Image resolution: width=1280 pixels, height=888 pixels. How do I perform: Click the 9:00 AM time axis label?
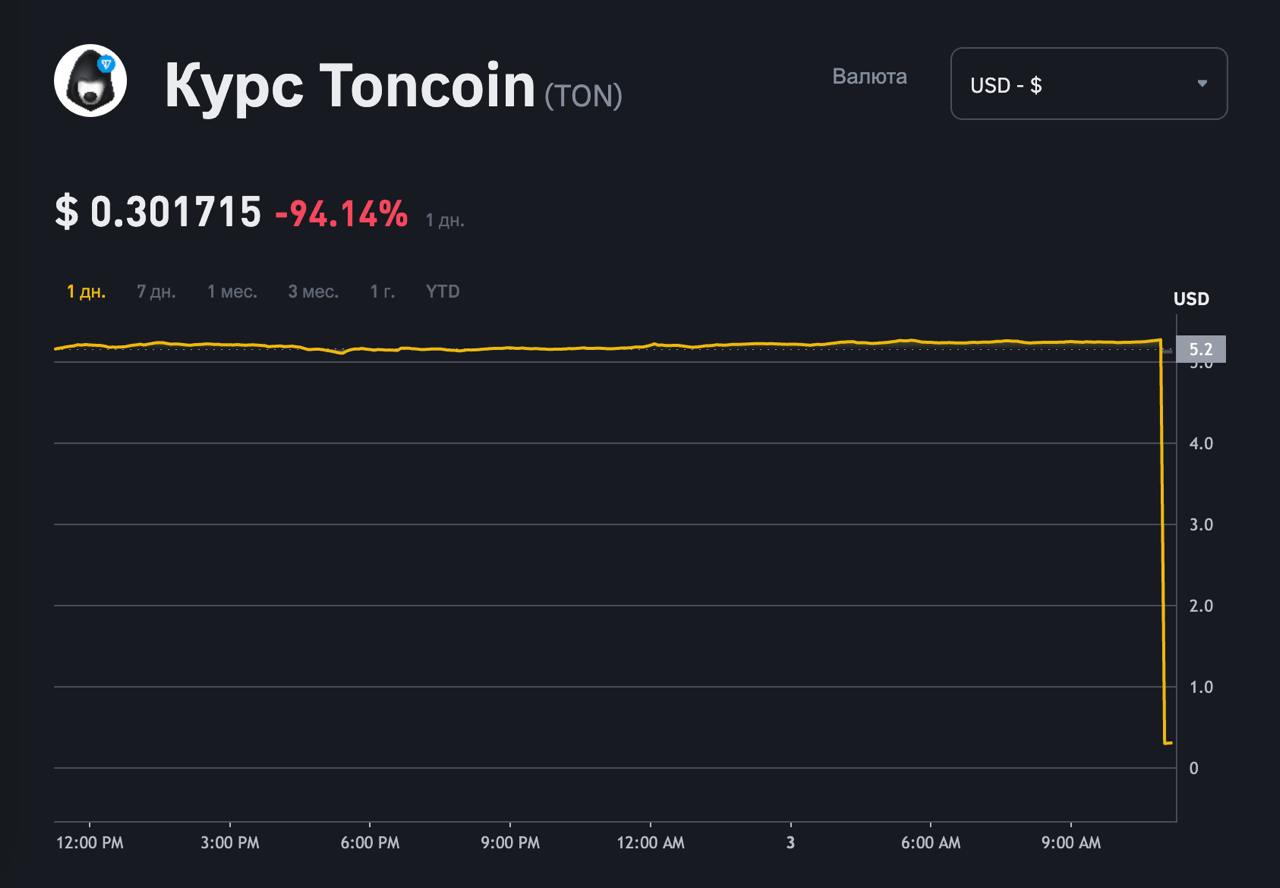[1070, 843]
